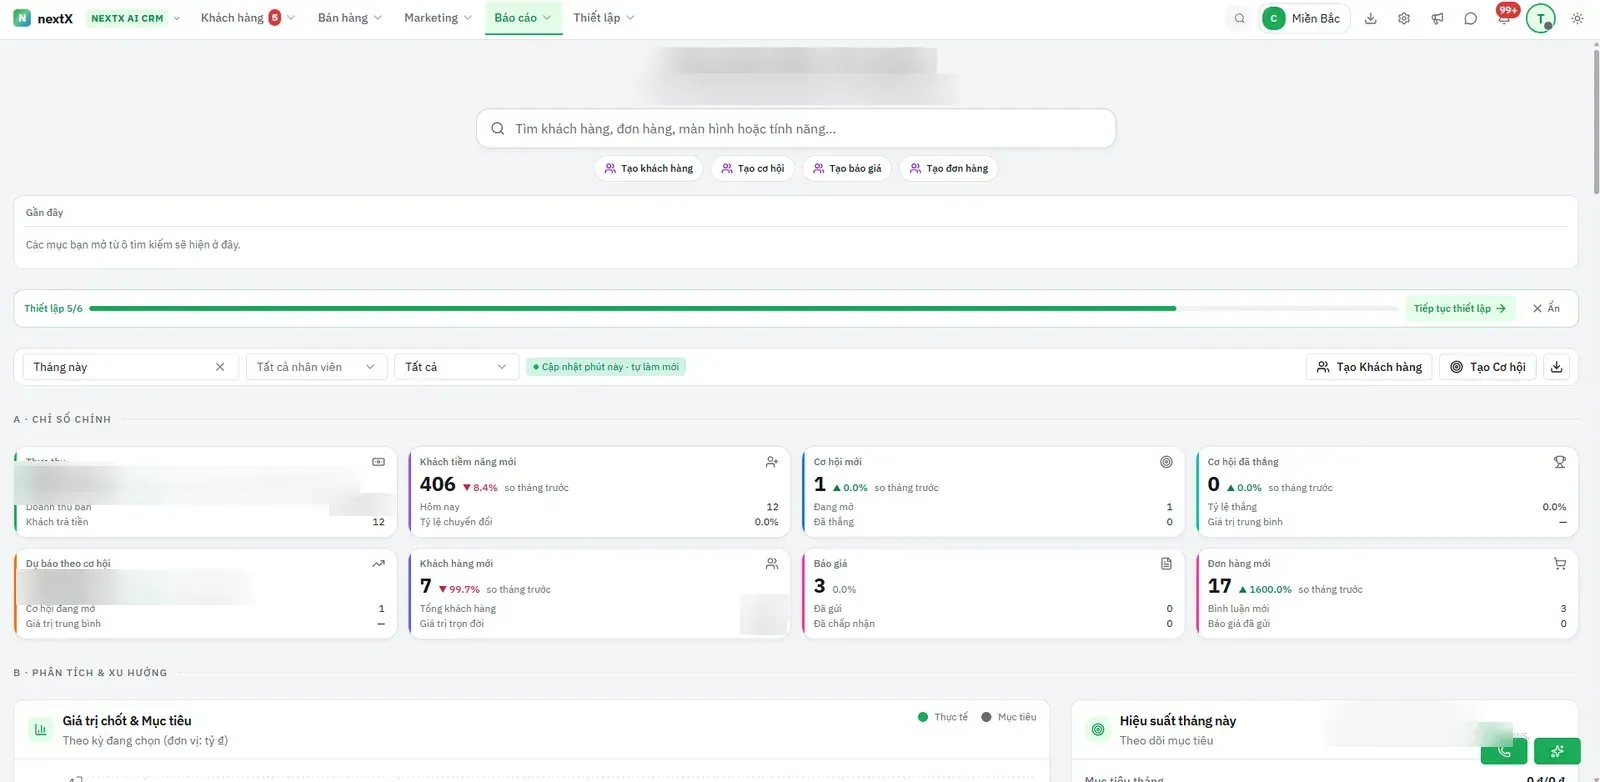Click the trophy icon on Cơ hội đã thắng card

point(1559,462)
